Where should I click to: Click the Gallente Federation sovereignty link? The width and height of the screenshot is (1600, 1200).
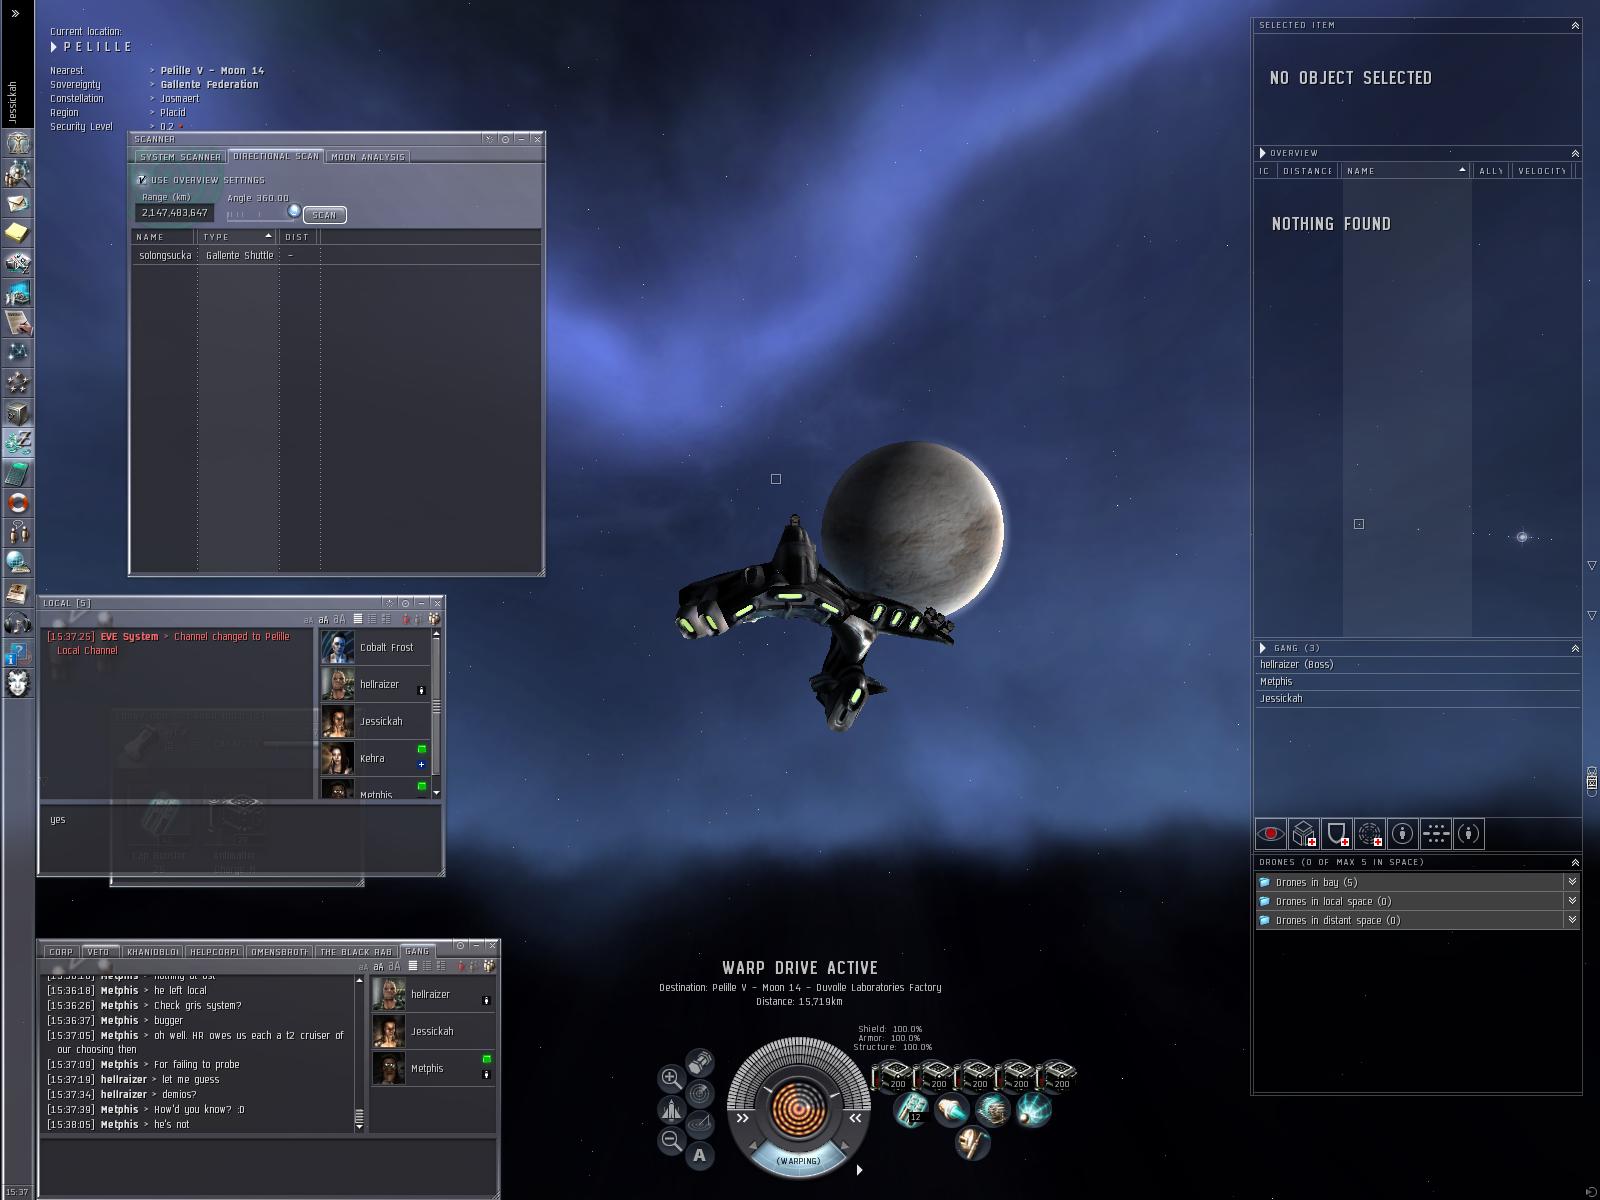(209, 84)
